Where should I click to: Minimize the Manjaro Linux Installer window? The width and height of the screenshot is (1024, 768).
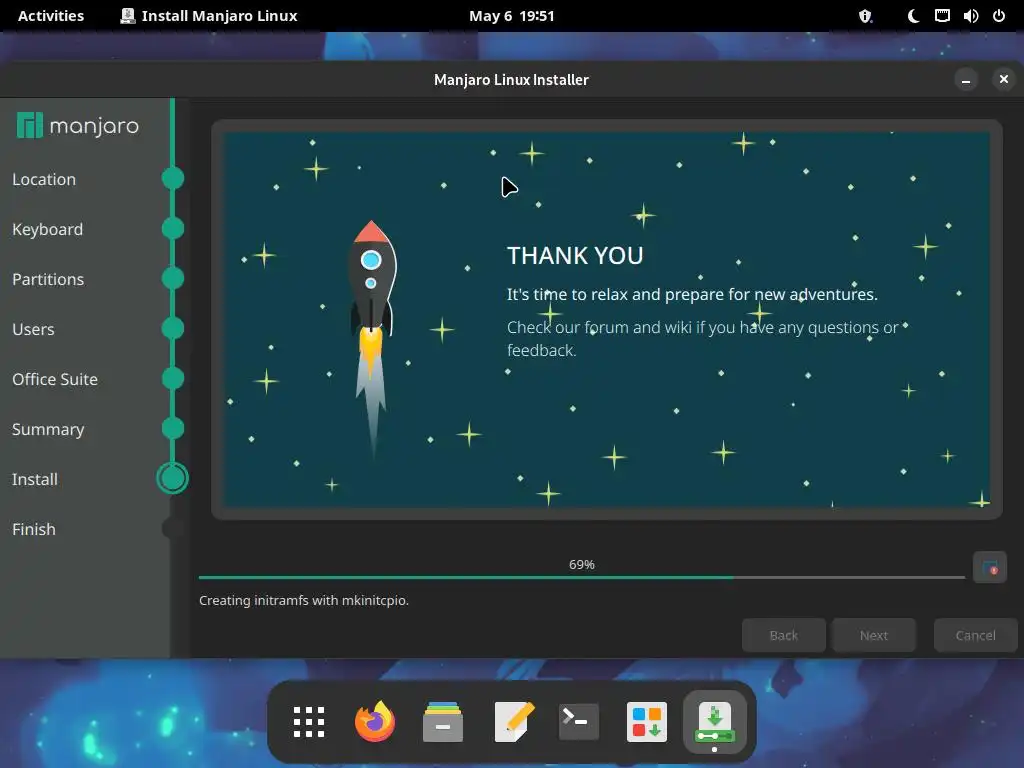[966, 80]
